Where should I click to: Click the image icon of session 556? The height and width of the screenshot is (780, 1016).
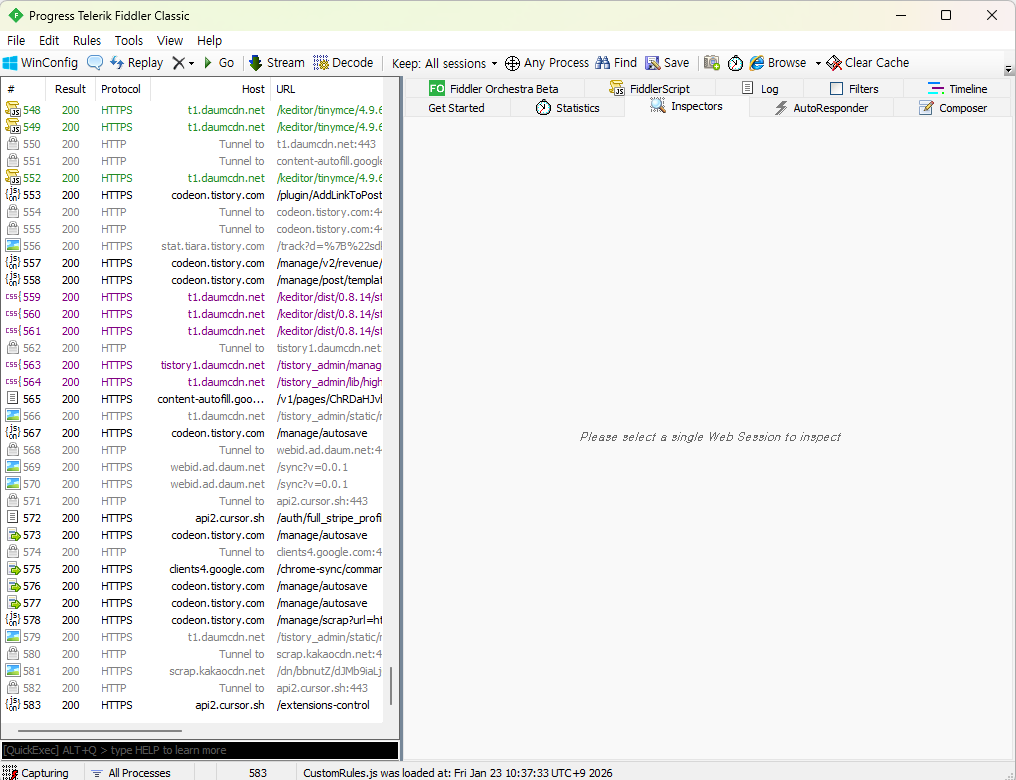[x=13, y=246]
